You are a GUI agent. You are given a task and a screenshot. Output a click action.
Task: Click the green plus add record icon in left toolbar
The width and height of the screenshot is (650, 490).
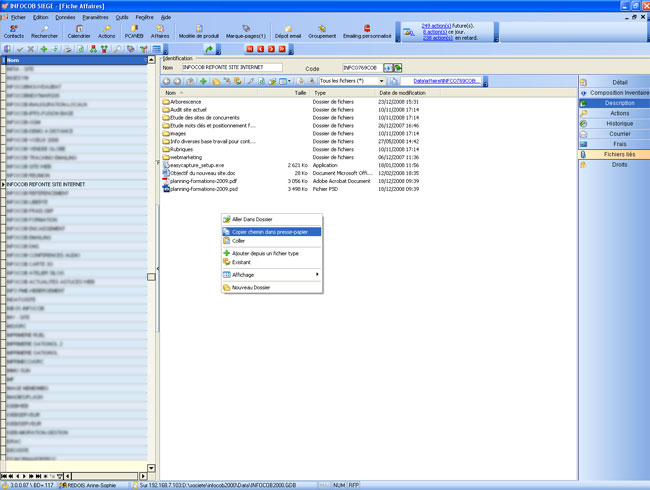tap(44, 49)
